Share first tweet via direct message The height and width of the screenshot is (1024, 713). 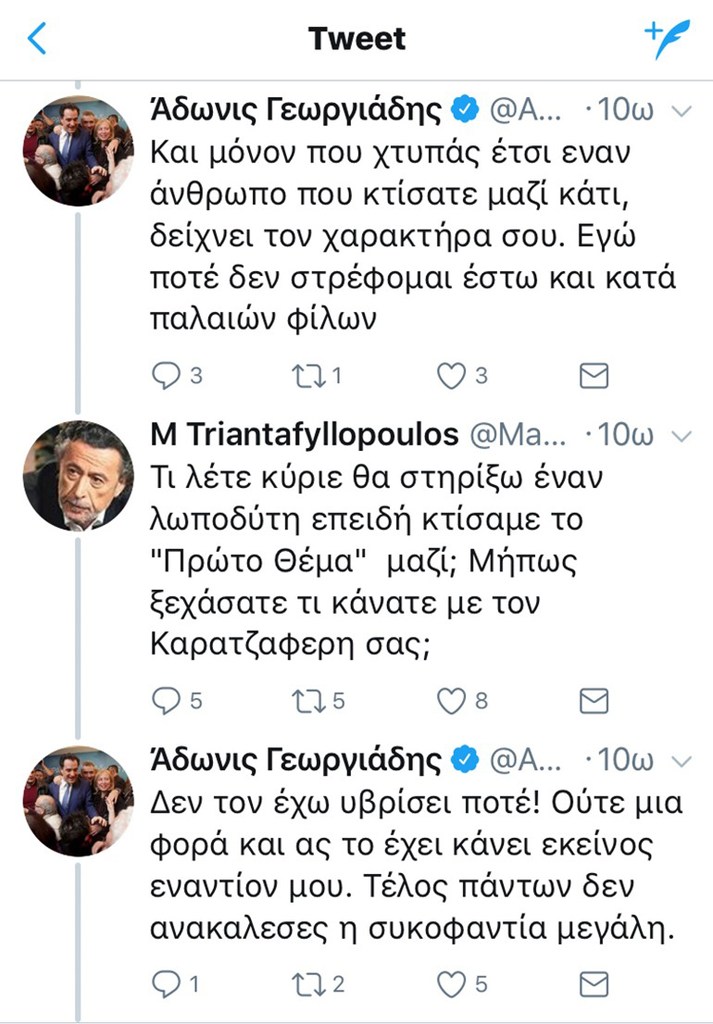point(594,376)
